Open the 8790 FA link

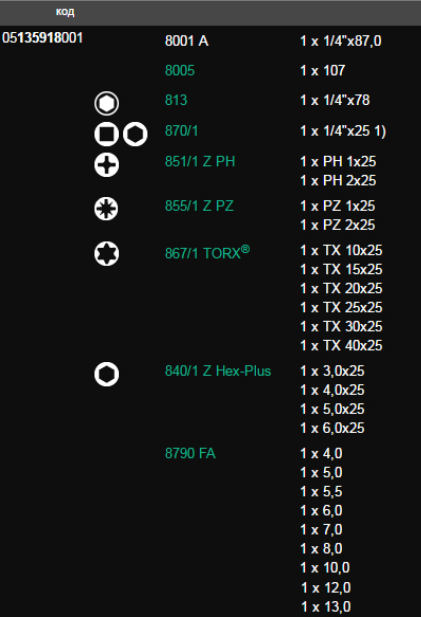click(x=190, y=453)
